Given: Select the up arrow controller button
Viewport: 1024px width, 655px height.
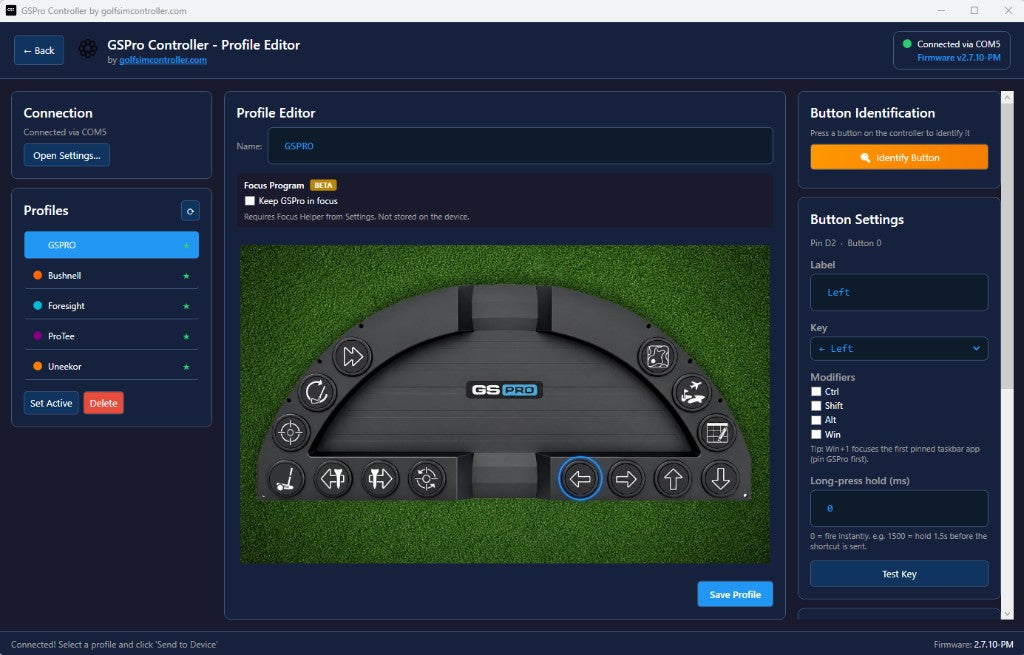Looking at the screenshot, I should click(x=673, y=479).
